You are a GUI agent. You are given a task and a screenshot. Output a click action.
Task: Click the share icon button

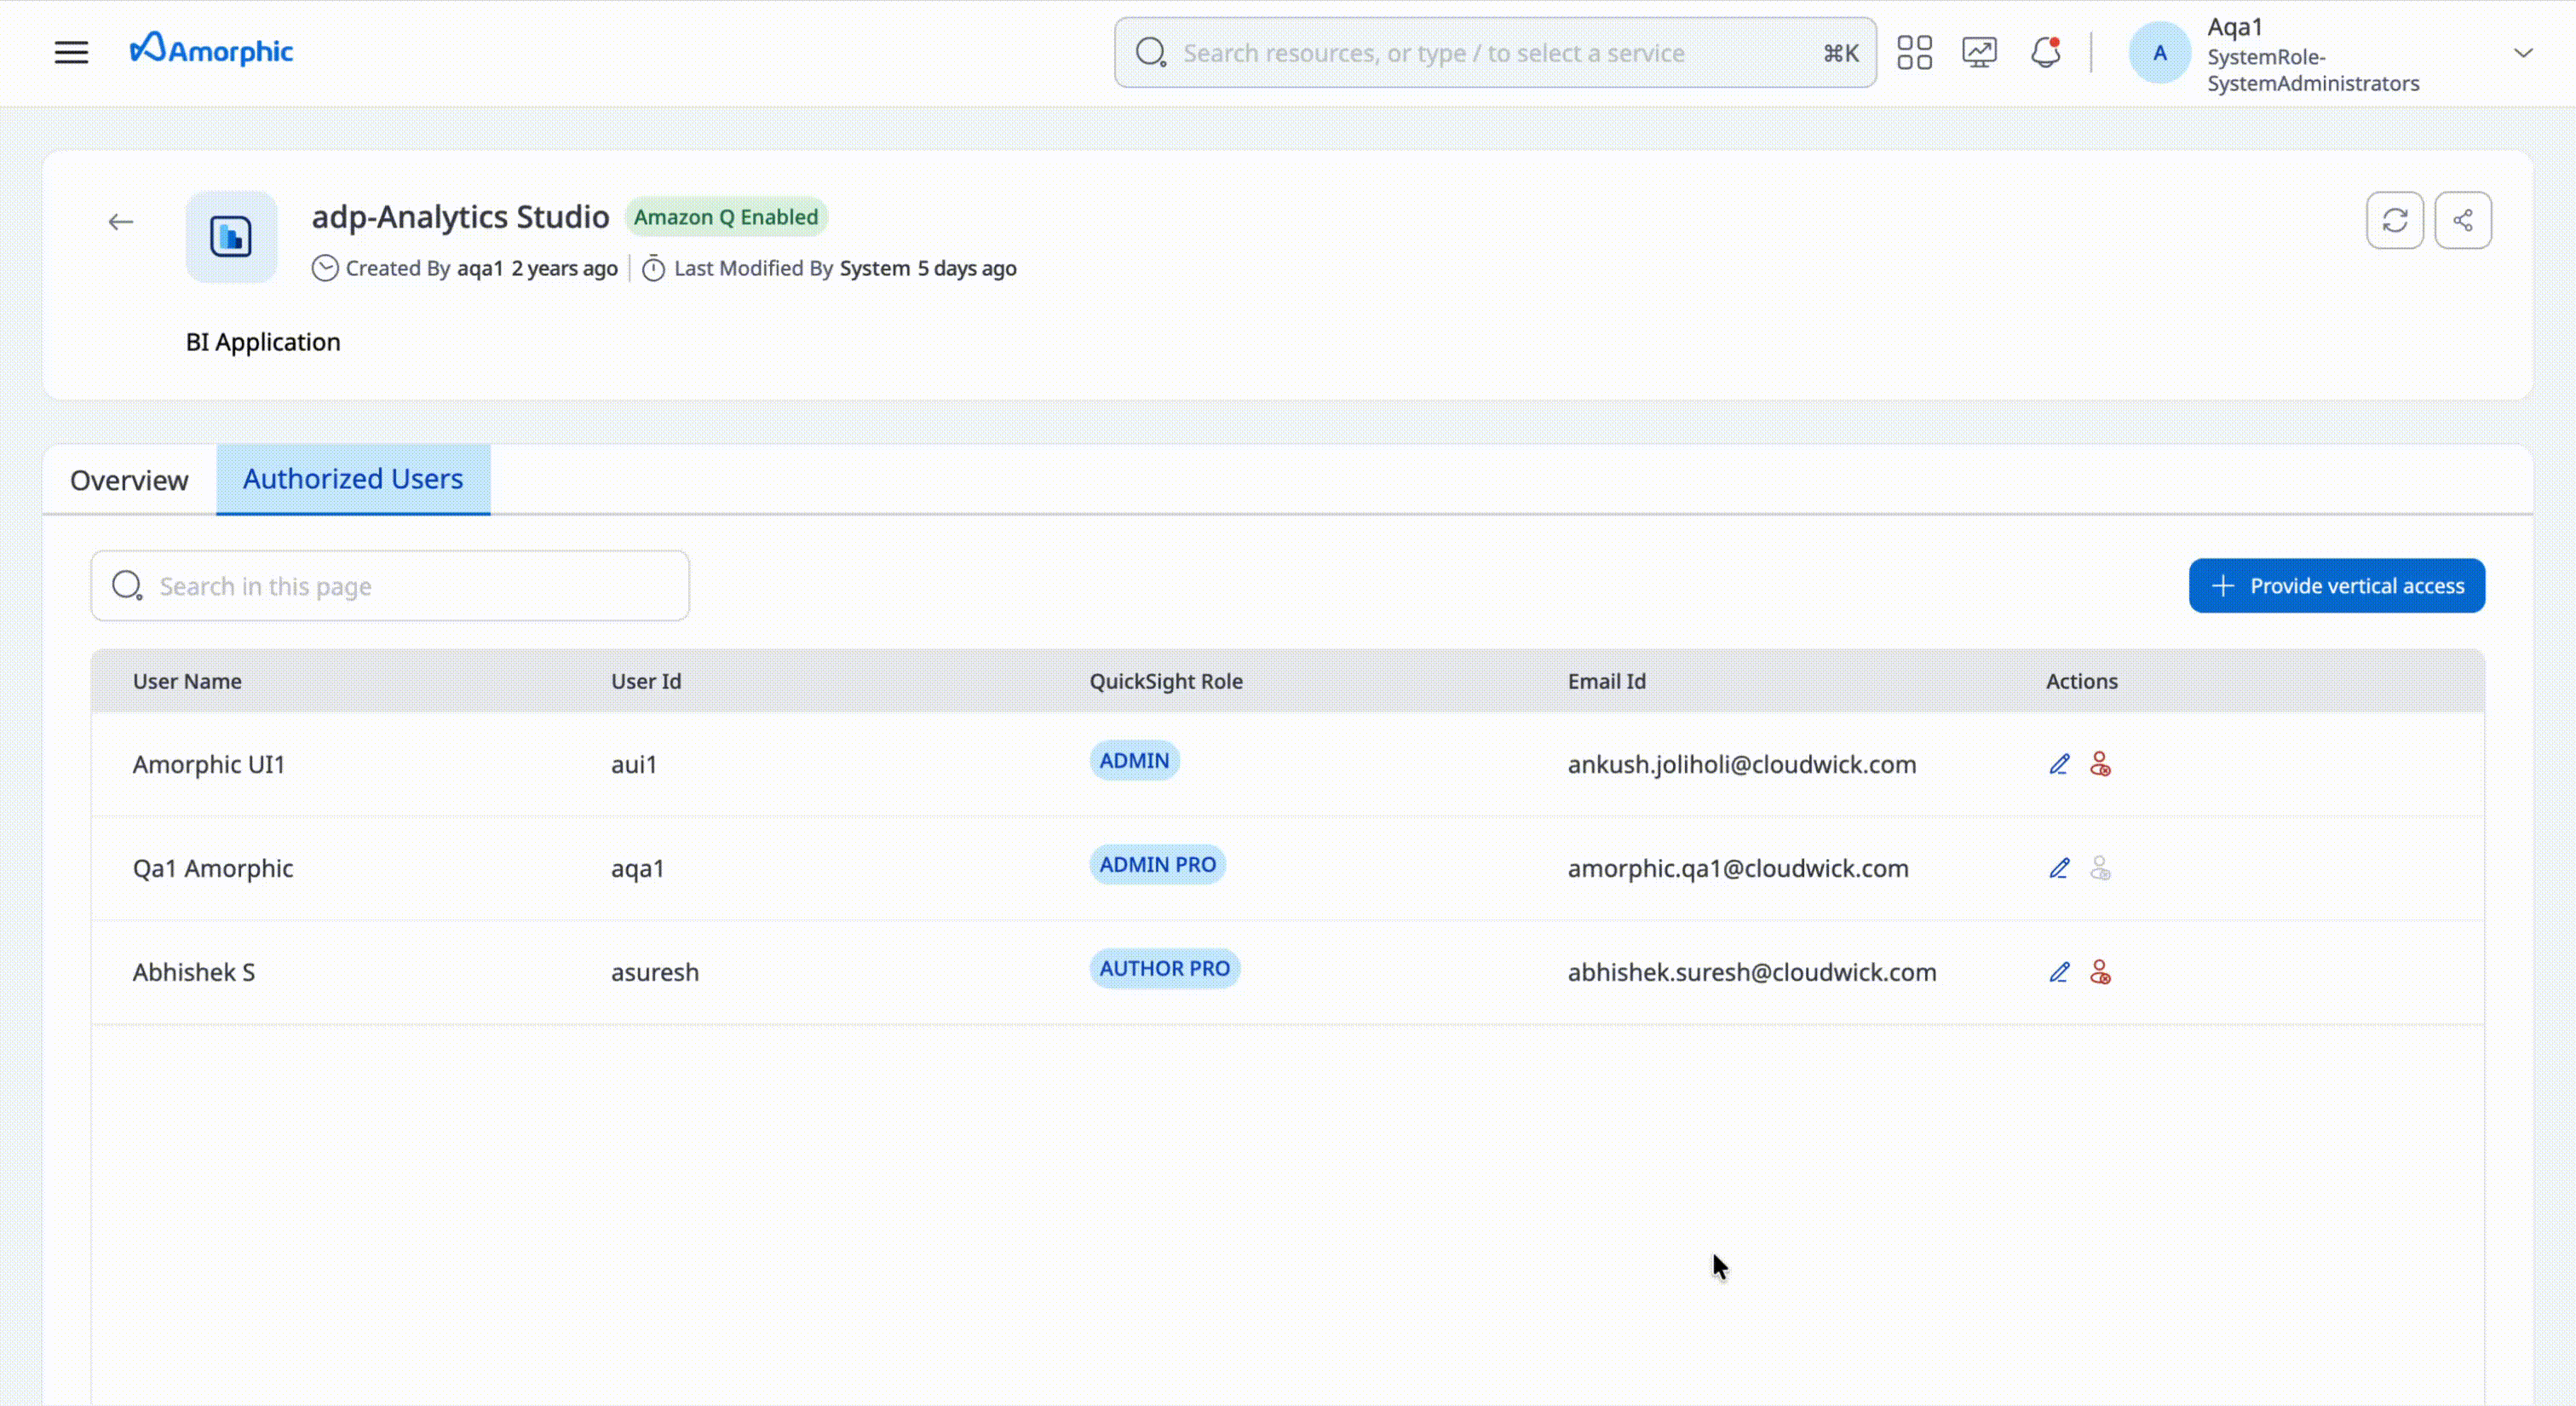click(2462, 220)
